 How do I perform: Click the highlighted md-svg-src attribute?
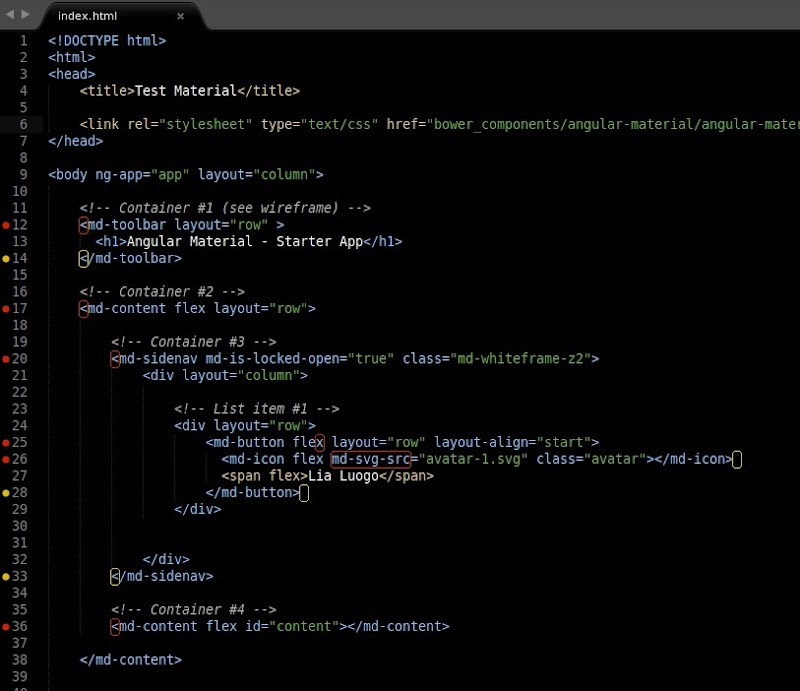(x=371, y=459)
